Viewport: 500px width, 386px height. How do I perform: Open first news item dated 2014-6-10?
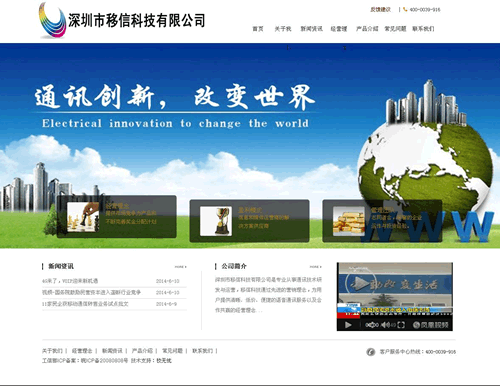click(x=70, y=281)
